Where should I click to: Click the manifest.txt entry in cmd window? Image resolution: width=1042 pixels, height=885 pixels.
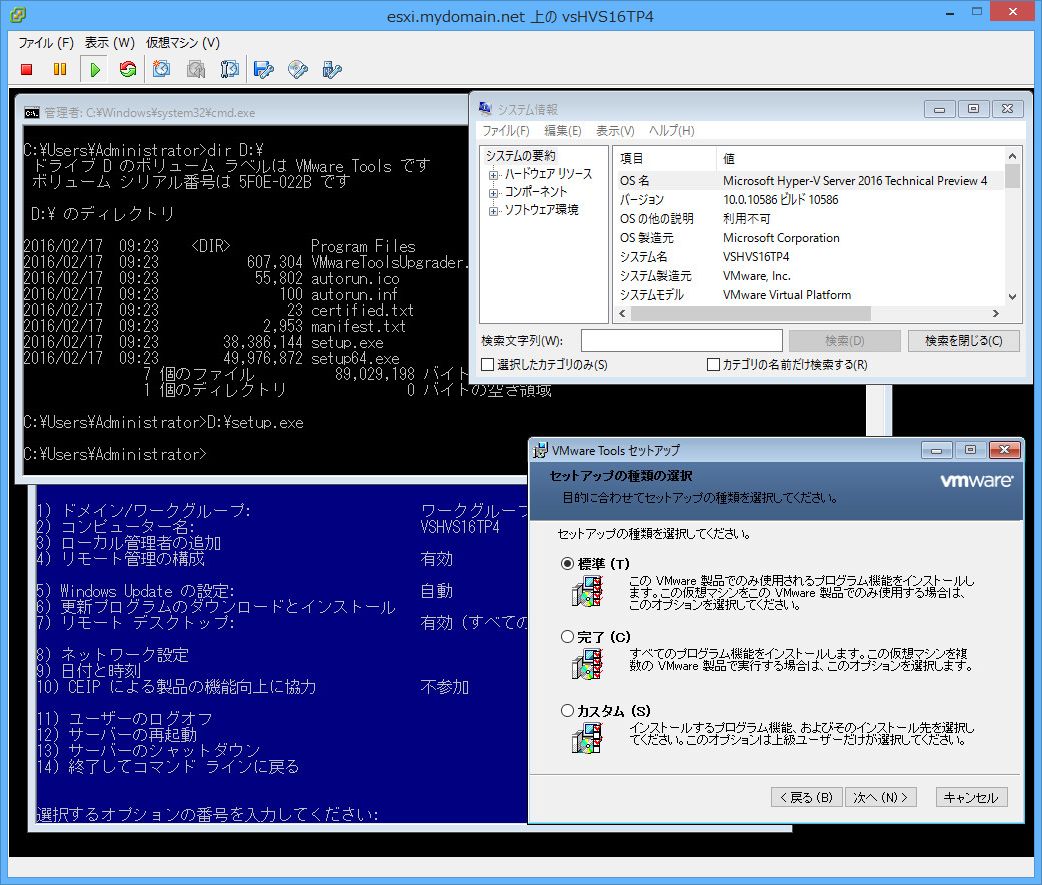[358, 327]
